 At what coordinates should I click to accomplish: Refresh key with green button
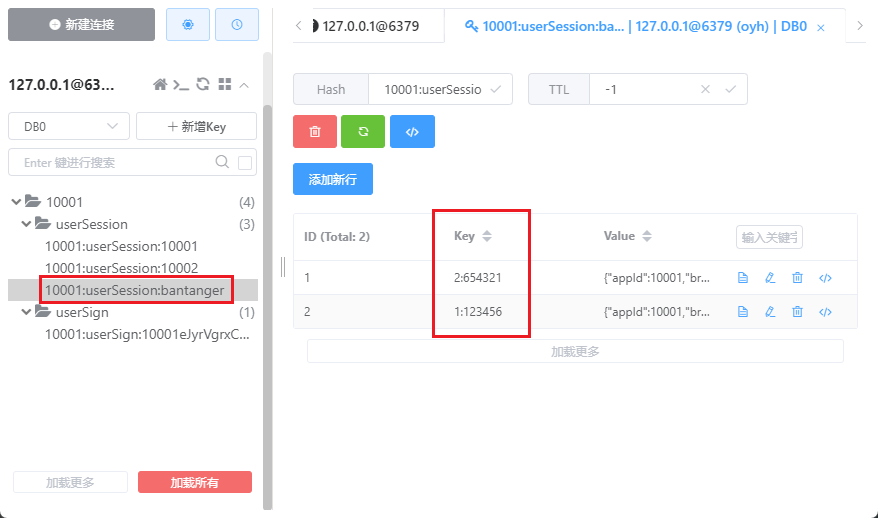pos(363,132)
